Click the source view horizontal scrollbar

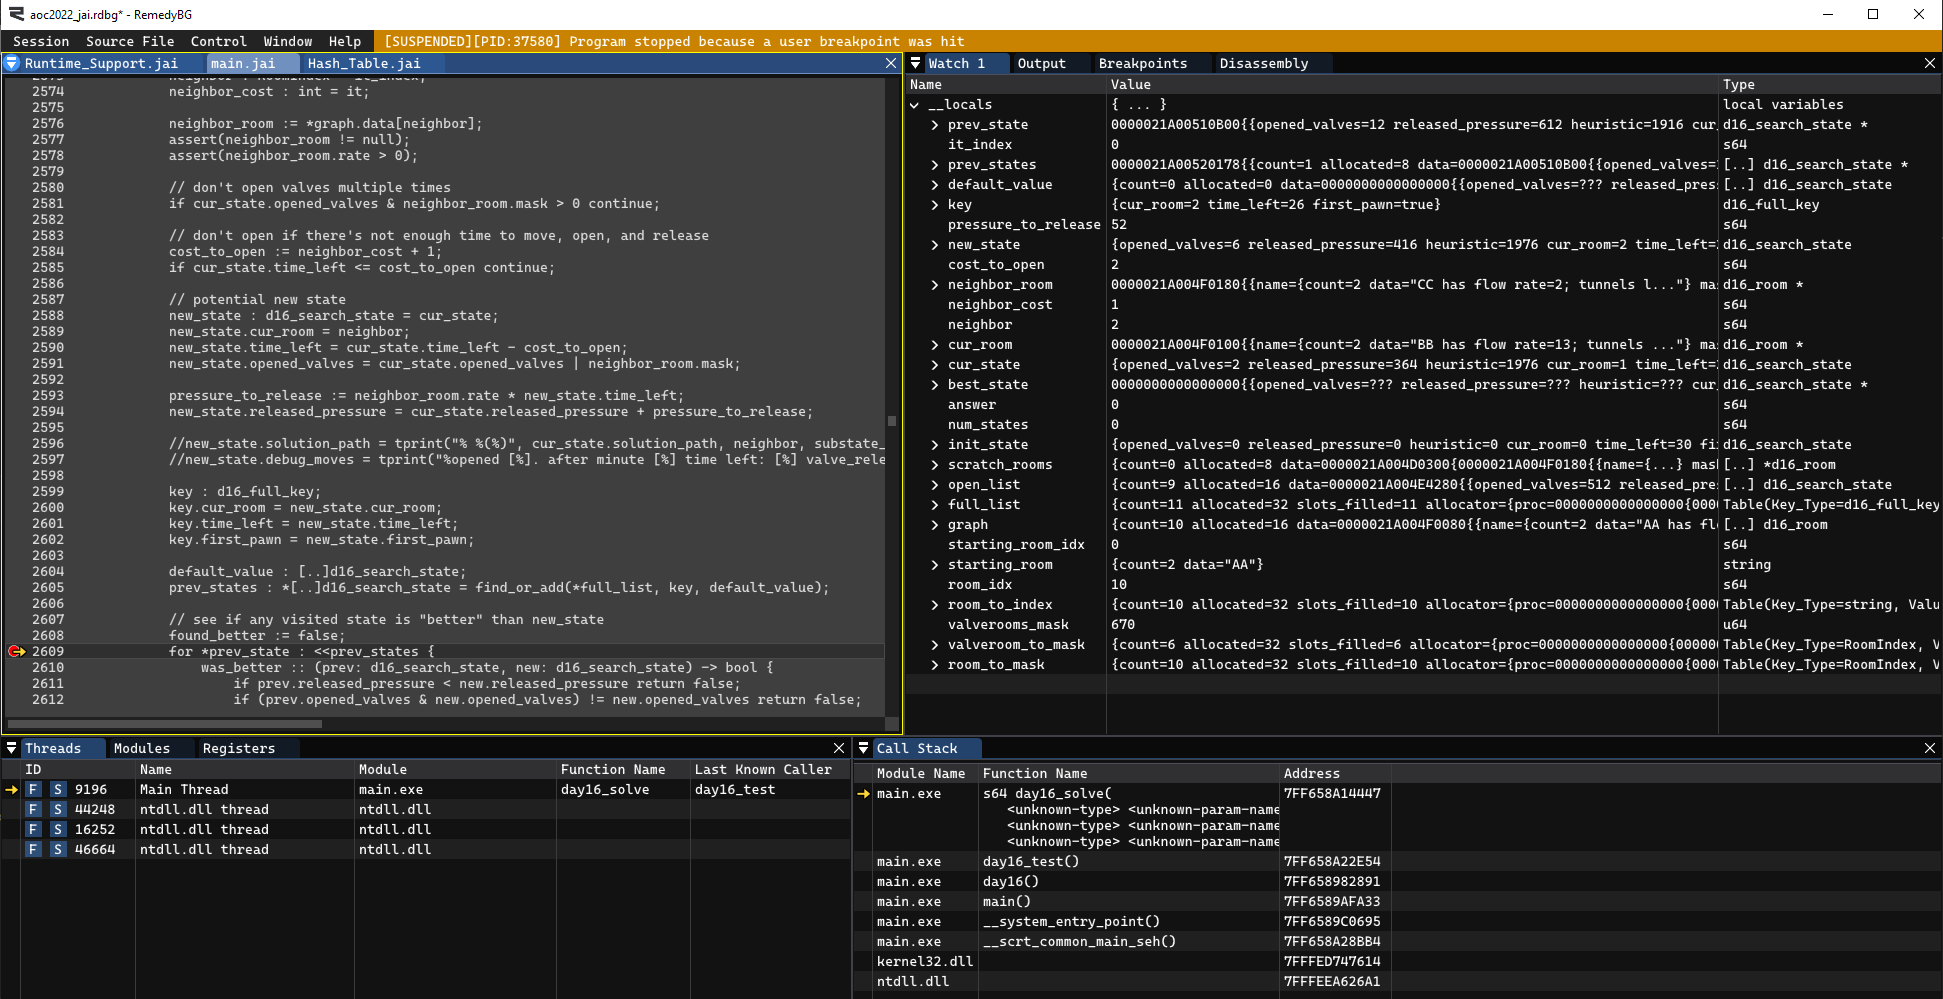click(x=165, y=724)
